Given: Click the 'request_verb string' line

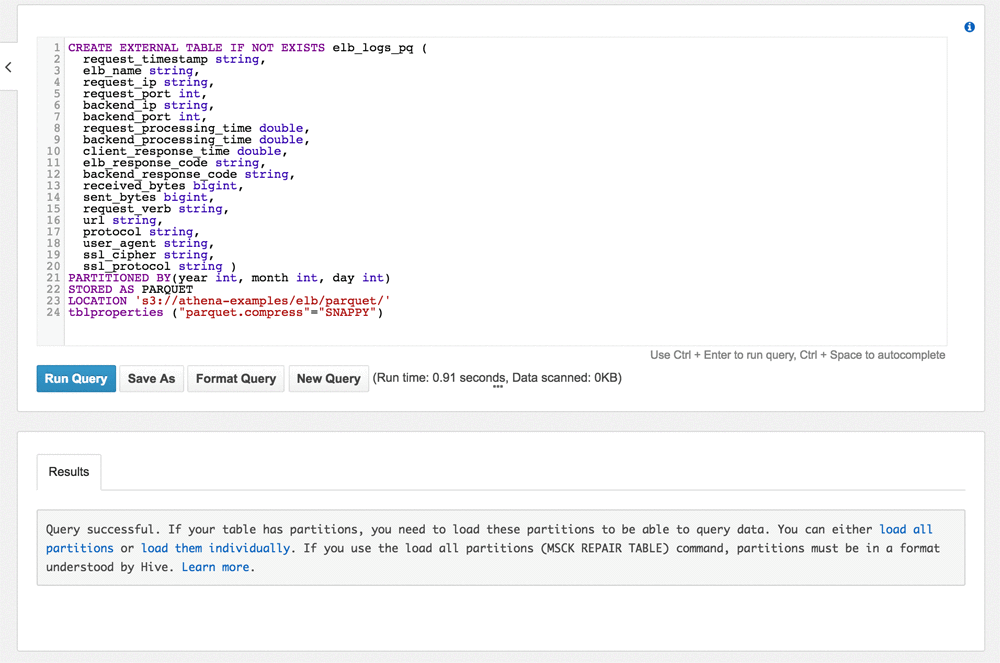Looking at the screenshot, I should tap(156, 208).
